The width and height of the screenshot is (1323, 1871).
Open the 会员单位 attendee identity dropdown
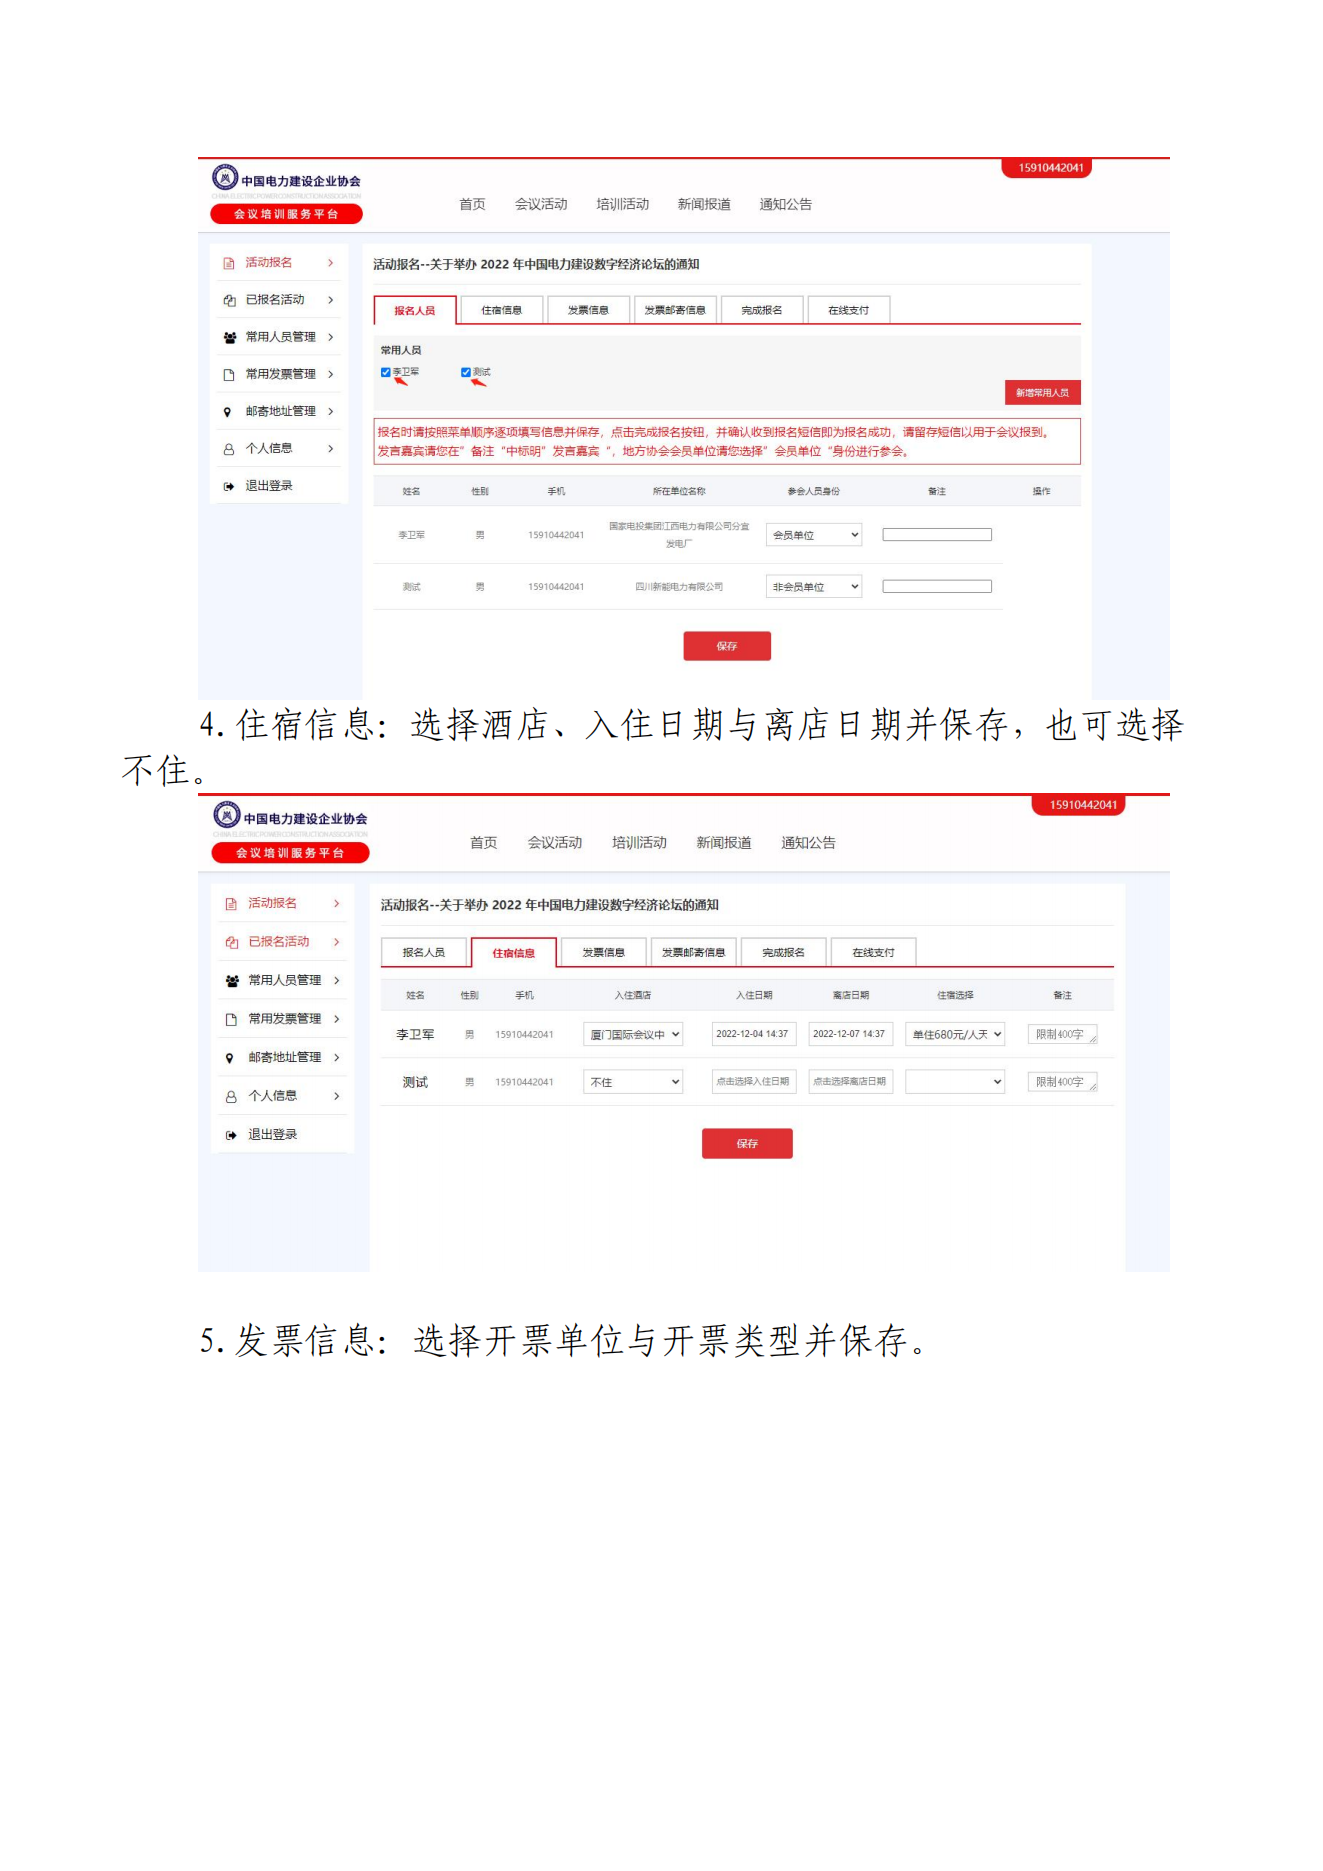point(814,535)
